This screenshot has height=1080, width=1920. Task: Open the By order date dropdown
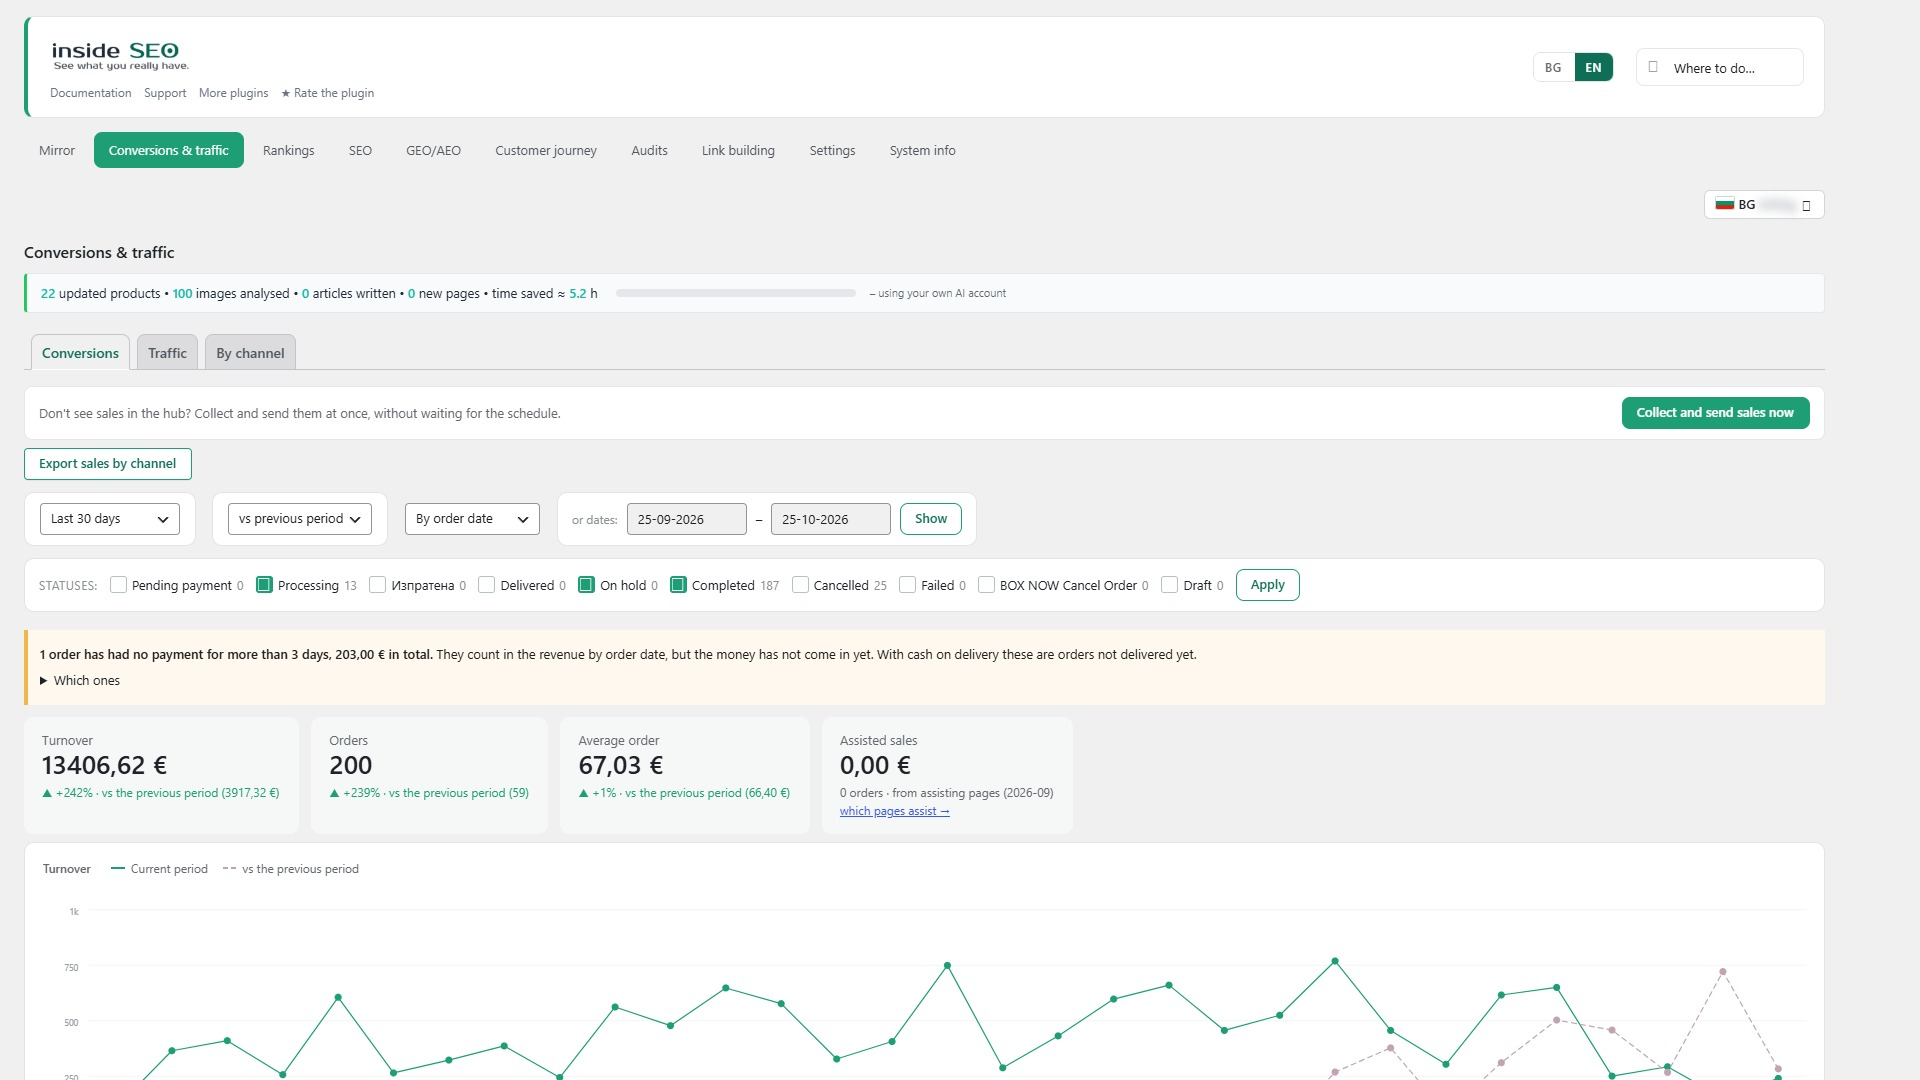(472, 519)
